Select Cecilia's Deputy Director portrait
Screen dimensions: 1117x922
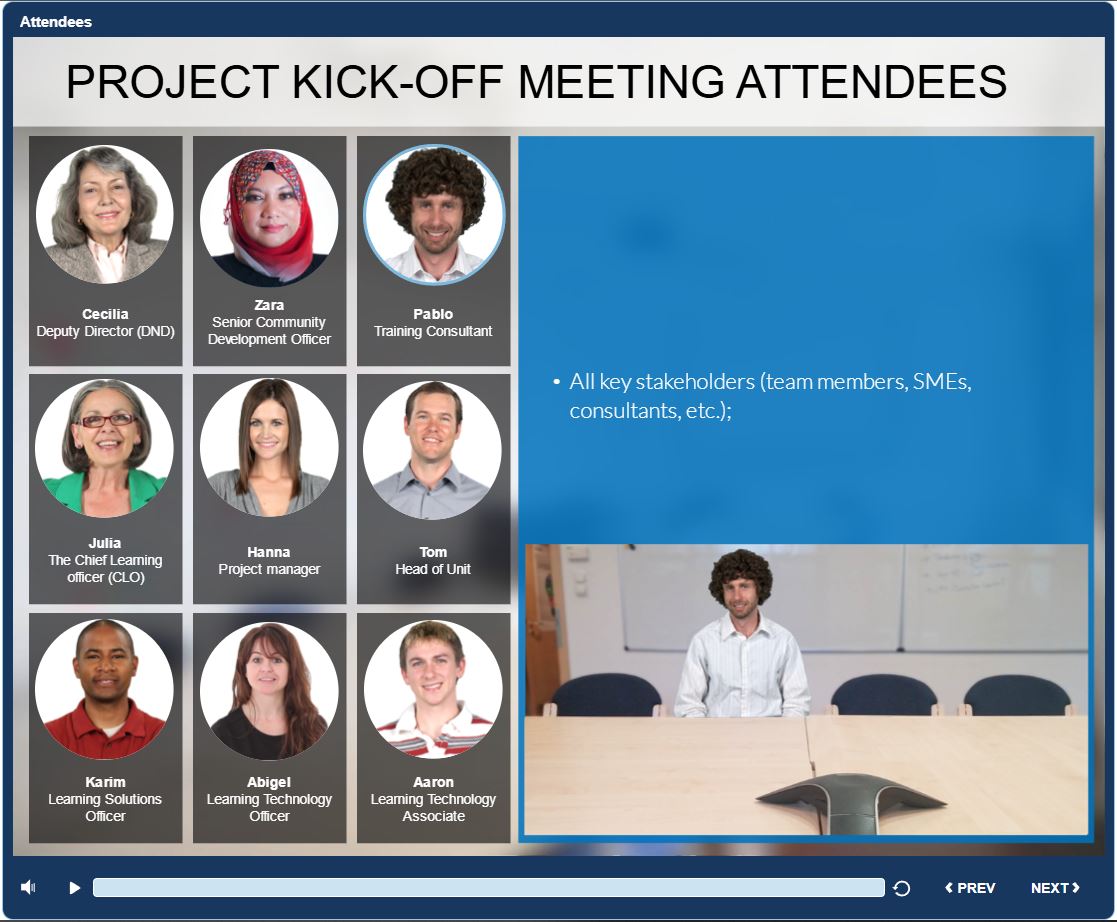105,215
